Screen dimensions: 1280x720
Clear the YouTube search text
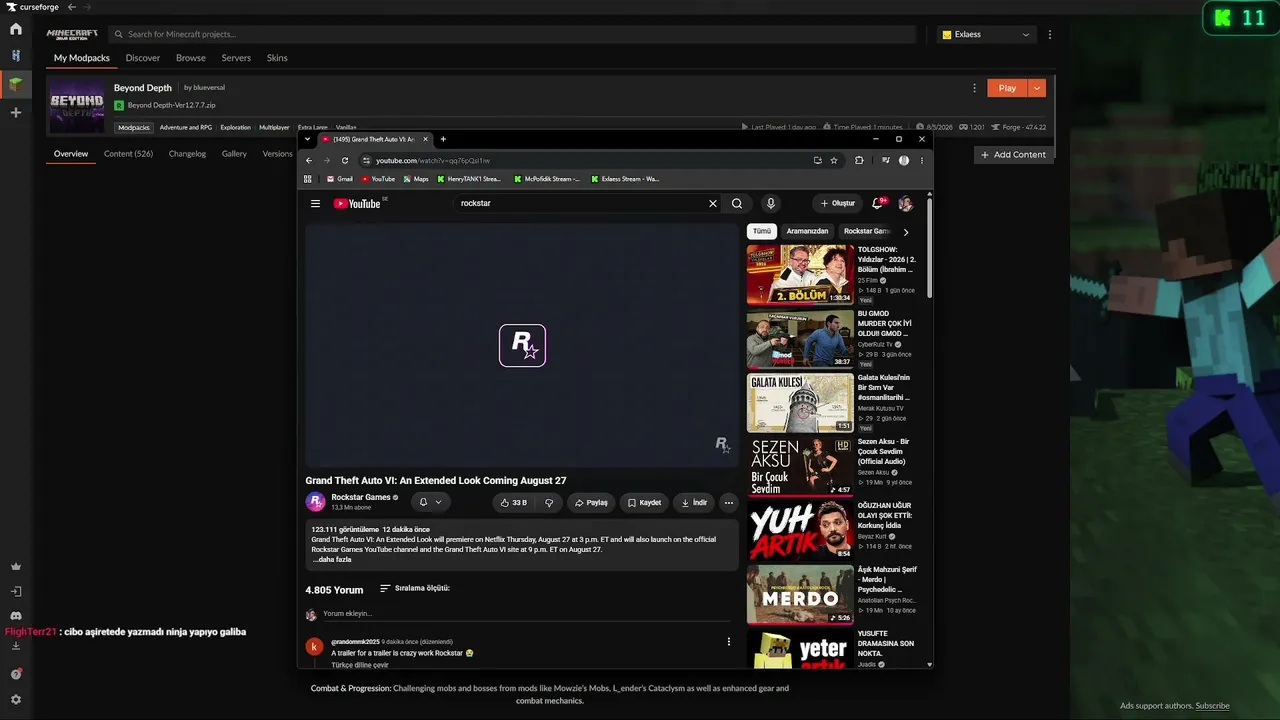coord(713,203)
